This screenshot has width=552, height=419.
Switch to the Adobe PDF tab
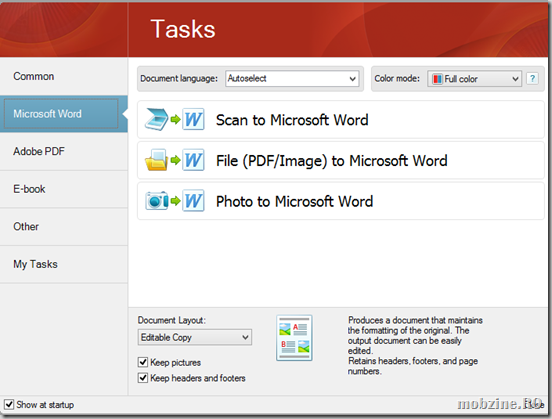click(x=64, y=151)
